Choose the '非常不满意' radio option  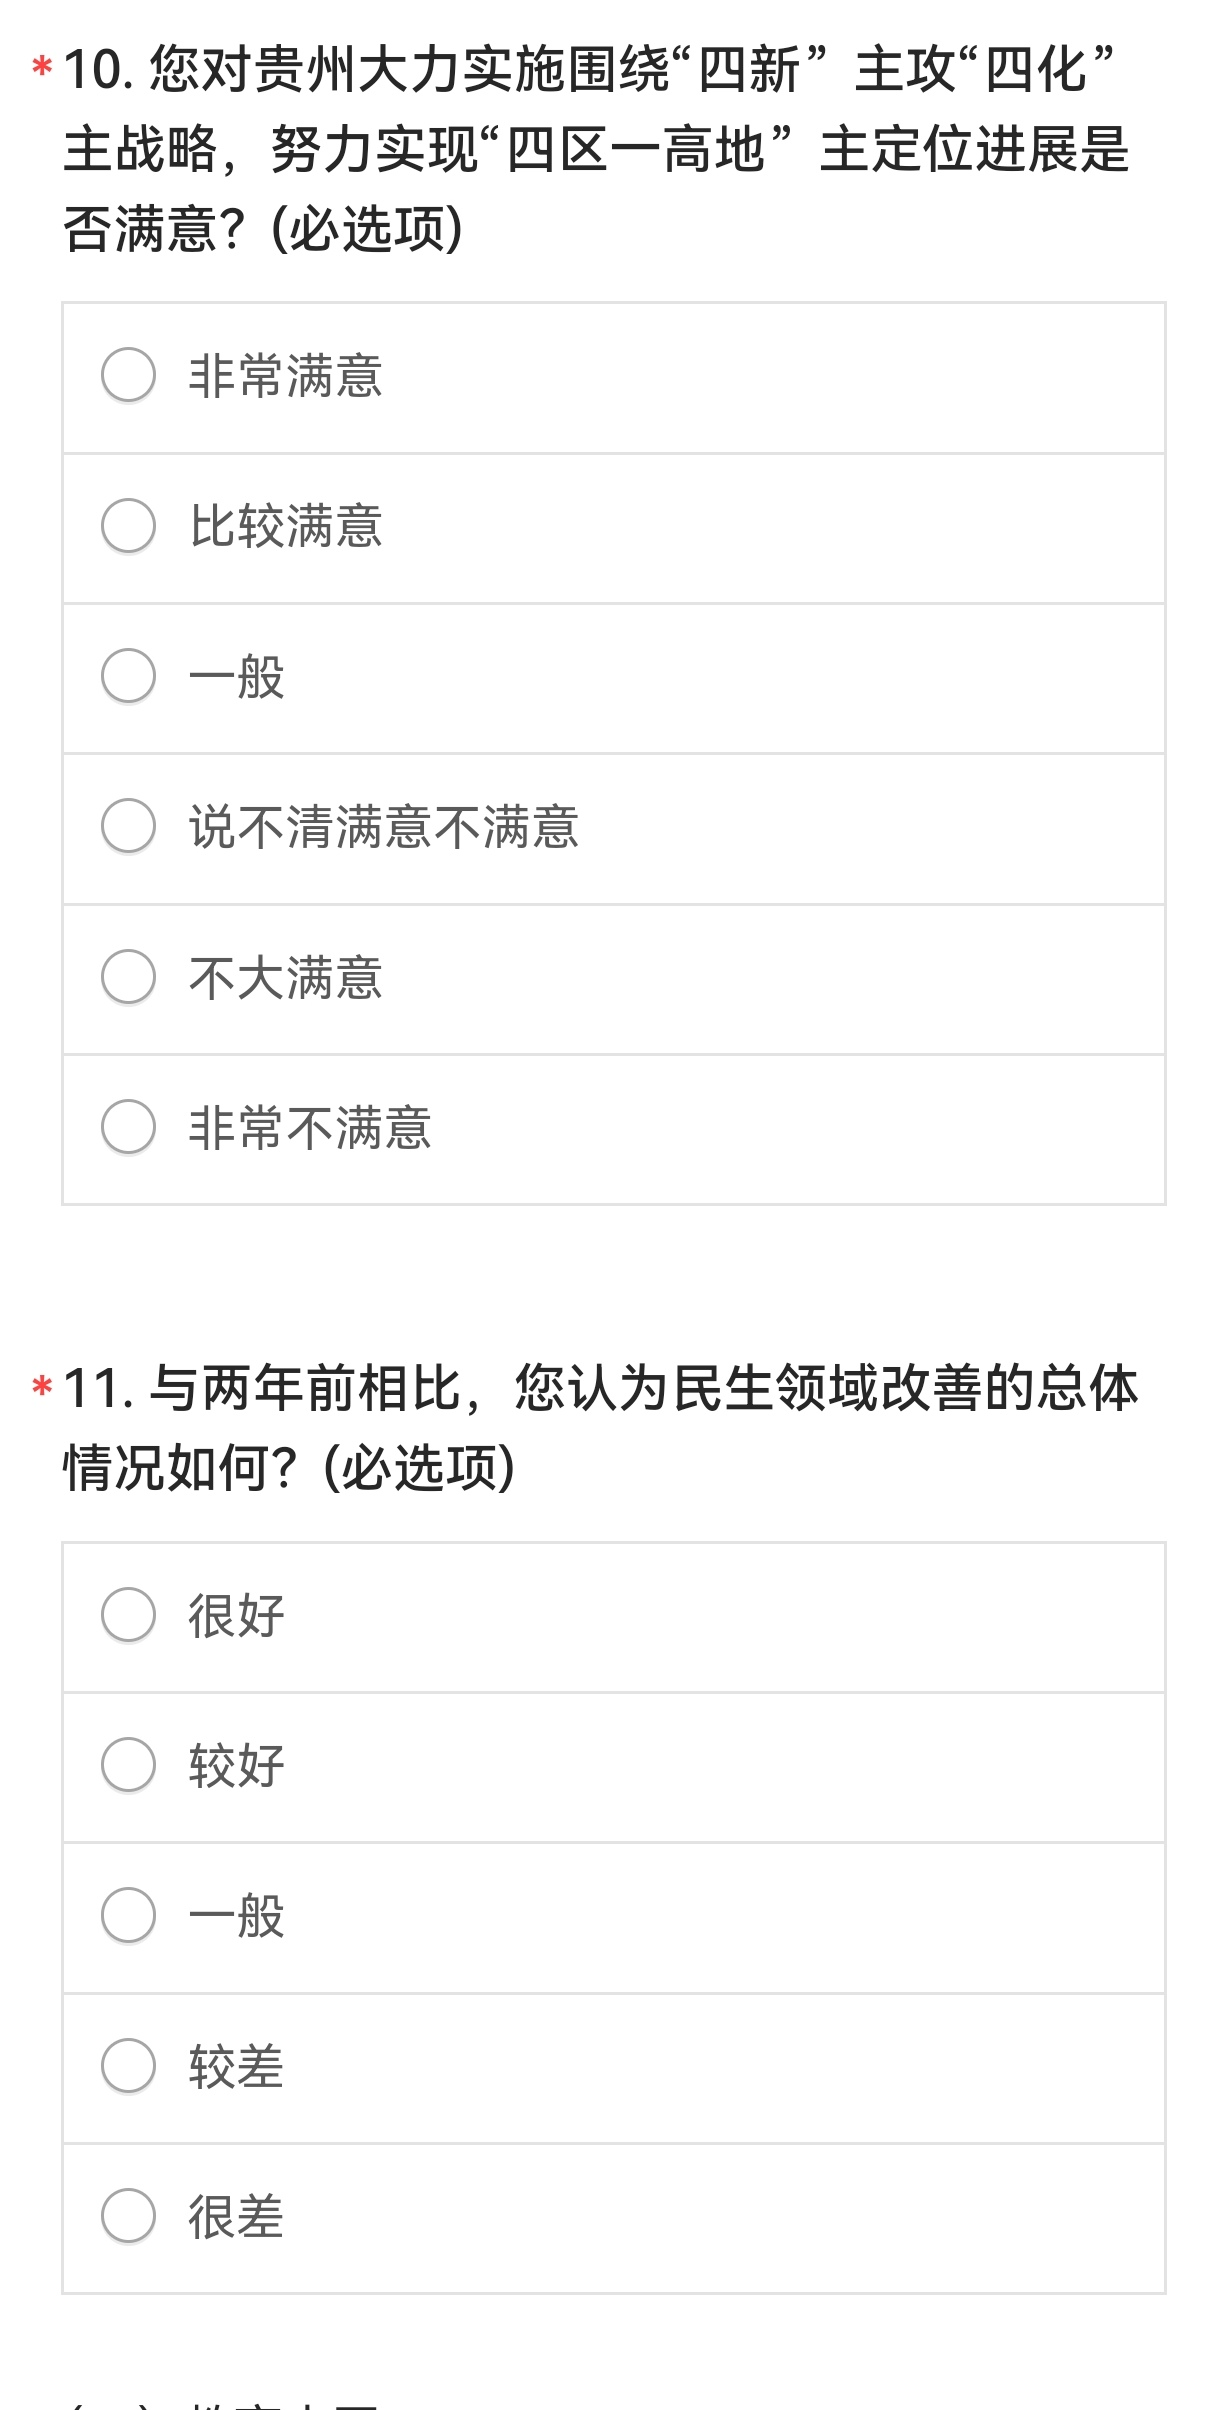(x=128, y=1127)
